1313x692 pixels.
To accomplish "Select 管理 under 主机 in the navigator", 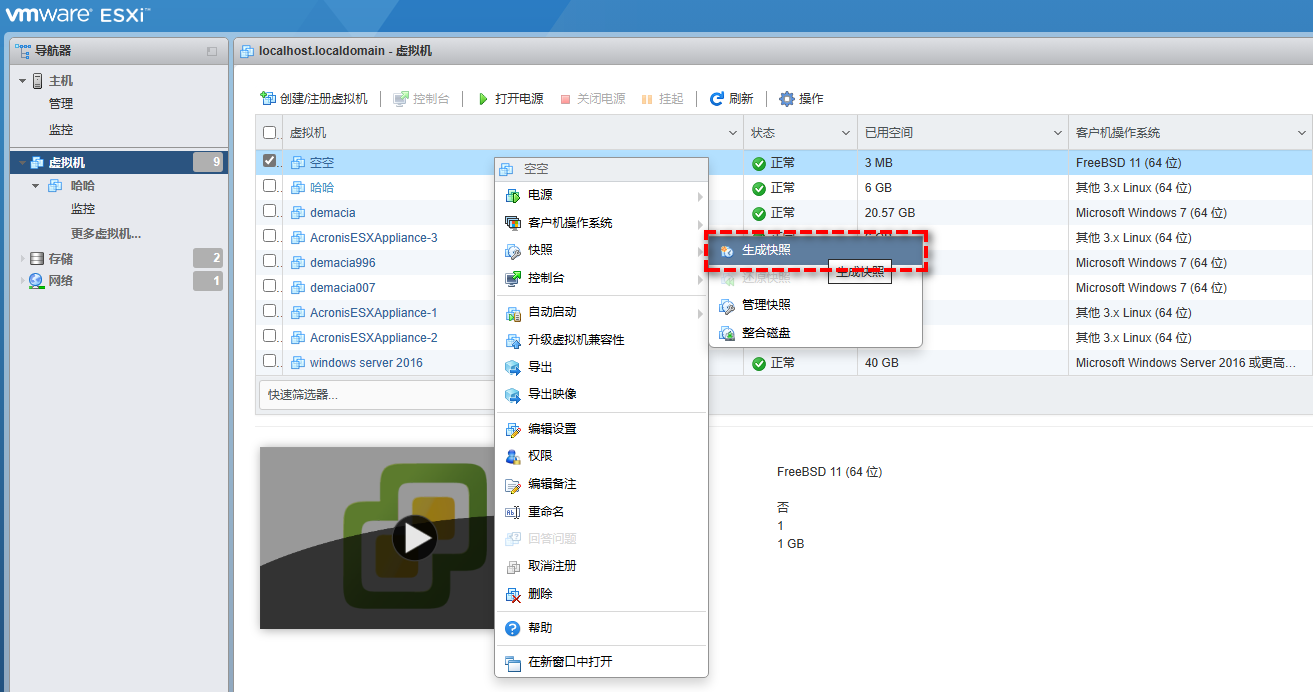I will click(x=61, y=104).
